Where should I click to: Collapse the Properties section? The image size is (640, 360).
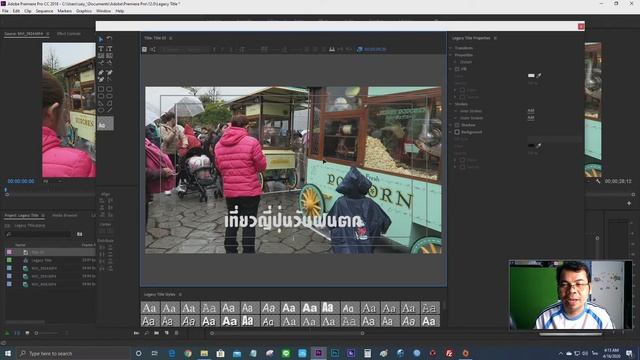pyautogui.click(x=451, y=55)
